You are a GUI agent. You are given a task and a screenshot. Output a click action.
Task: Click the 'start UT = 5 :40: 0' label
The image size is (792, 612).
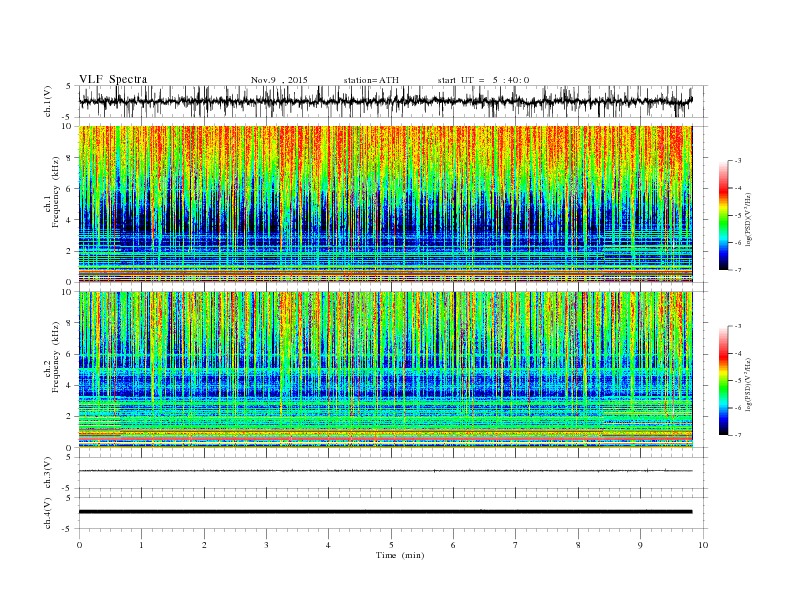(483, 80)
